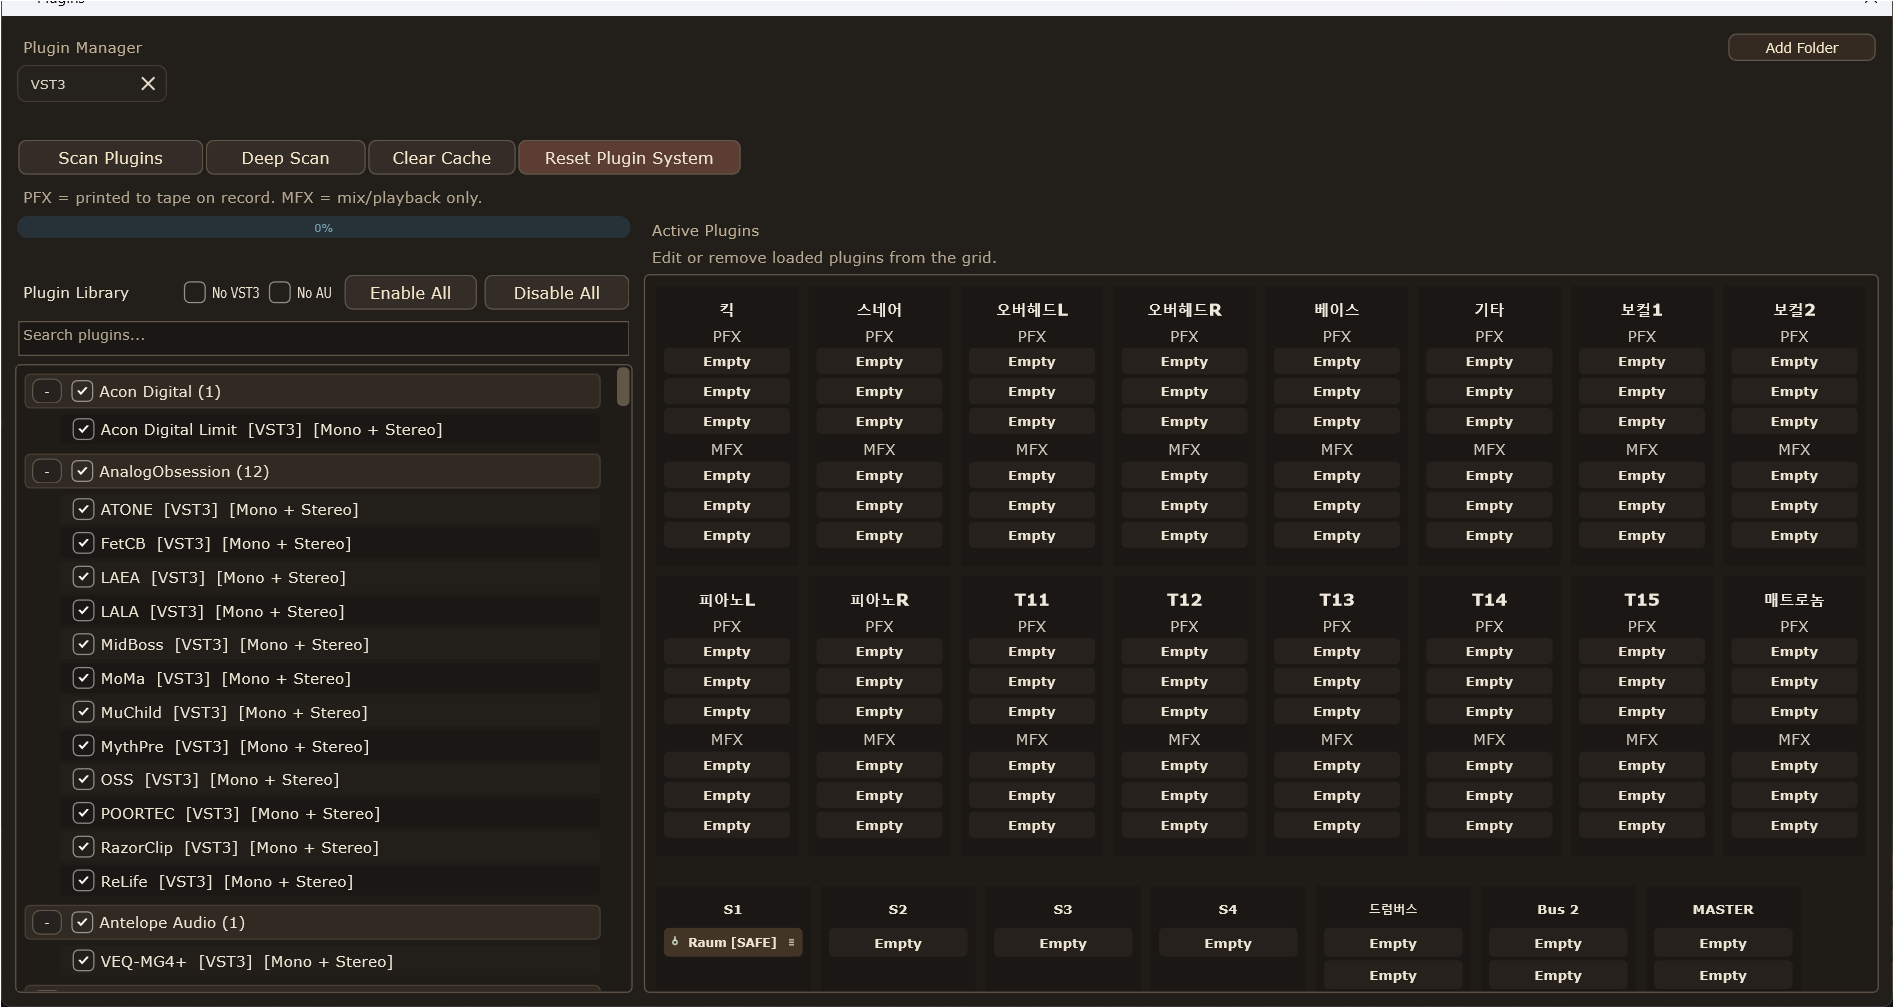Toggle the LALA plugin checkbox
The image size is (1894, 1008).
point(83,611)
